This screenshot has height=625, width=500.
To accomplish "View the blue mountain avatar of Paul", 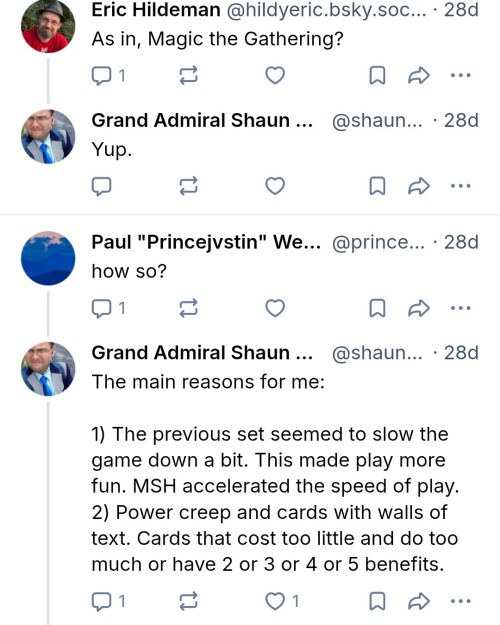I will coord(48,258).
